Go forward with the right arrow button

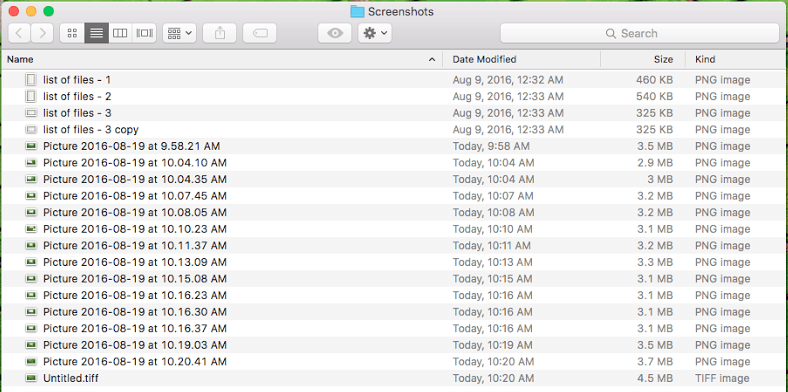click(42, 33)
